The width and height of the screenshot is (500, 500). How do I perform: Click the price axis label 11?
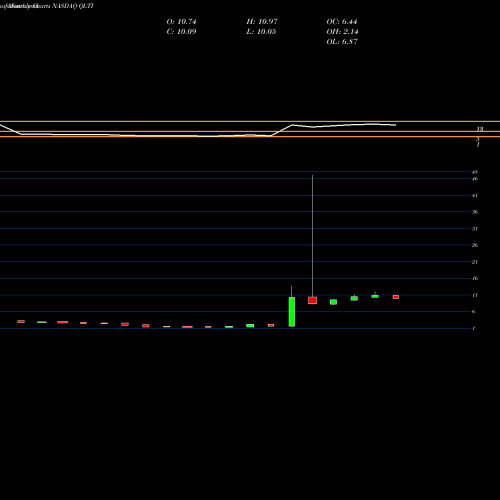(475, 295)
